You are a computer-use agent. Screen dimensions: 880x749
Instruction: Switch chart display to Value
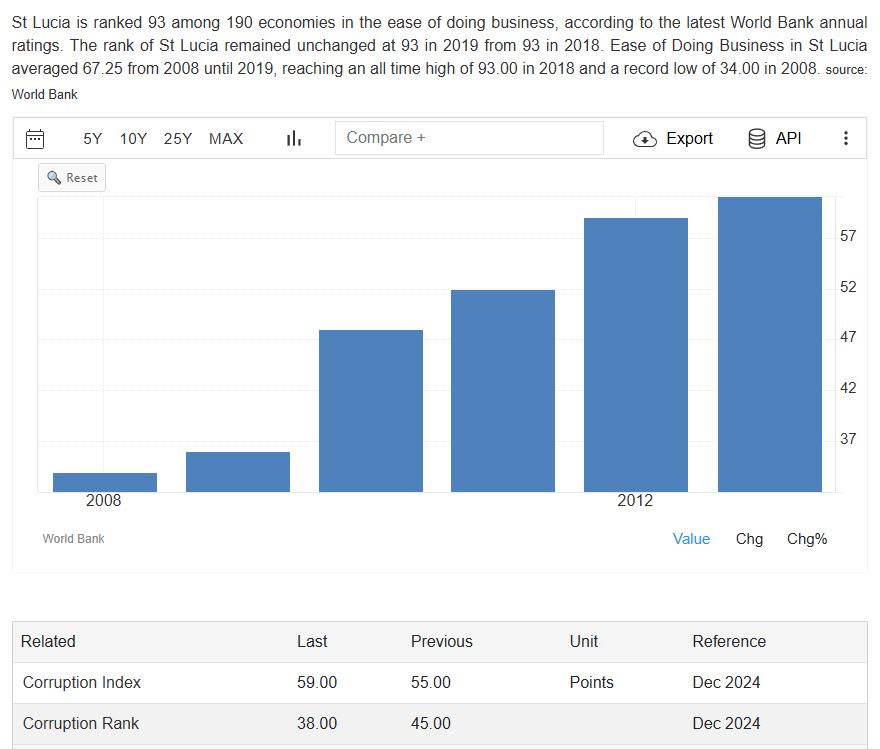(691, 539)
